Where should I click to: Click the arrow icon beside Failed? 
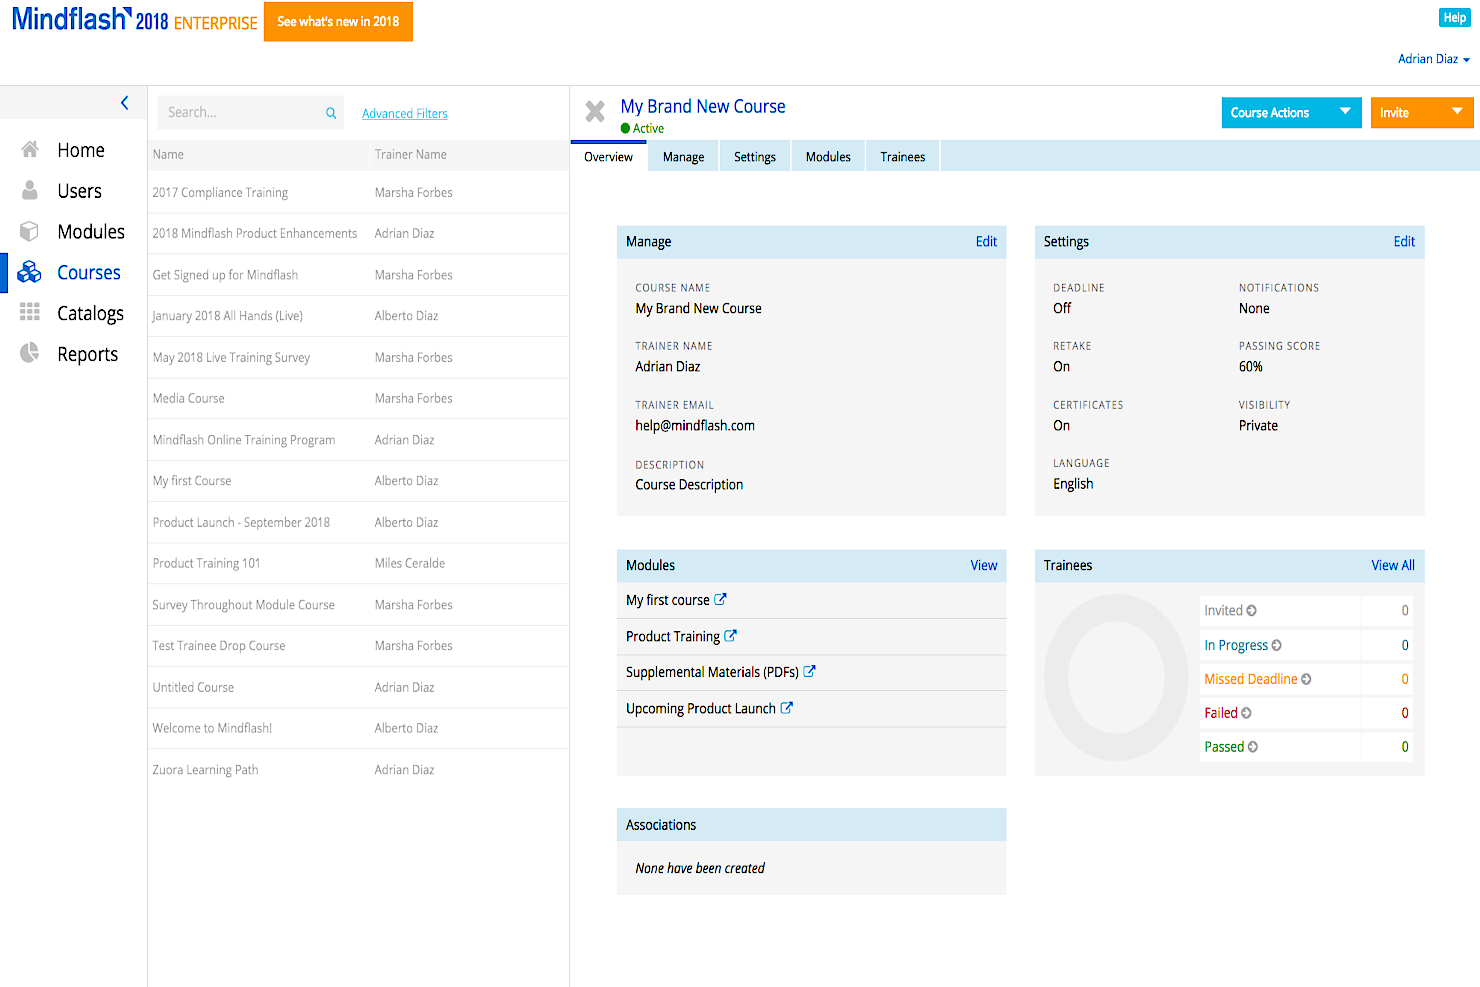point(1246,713)
